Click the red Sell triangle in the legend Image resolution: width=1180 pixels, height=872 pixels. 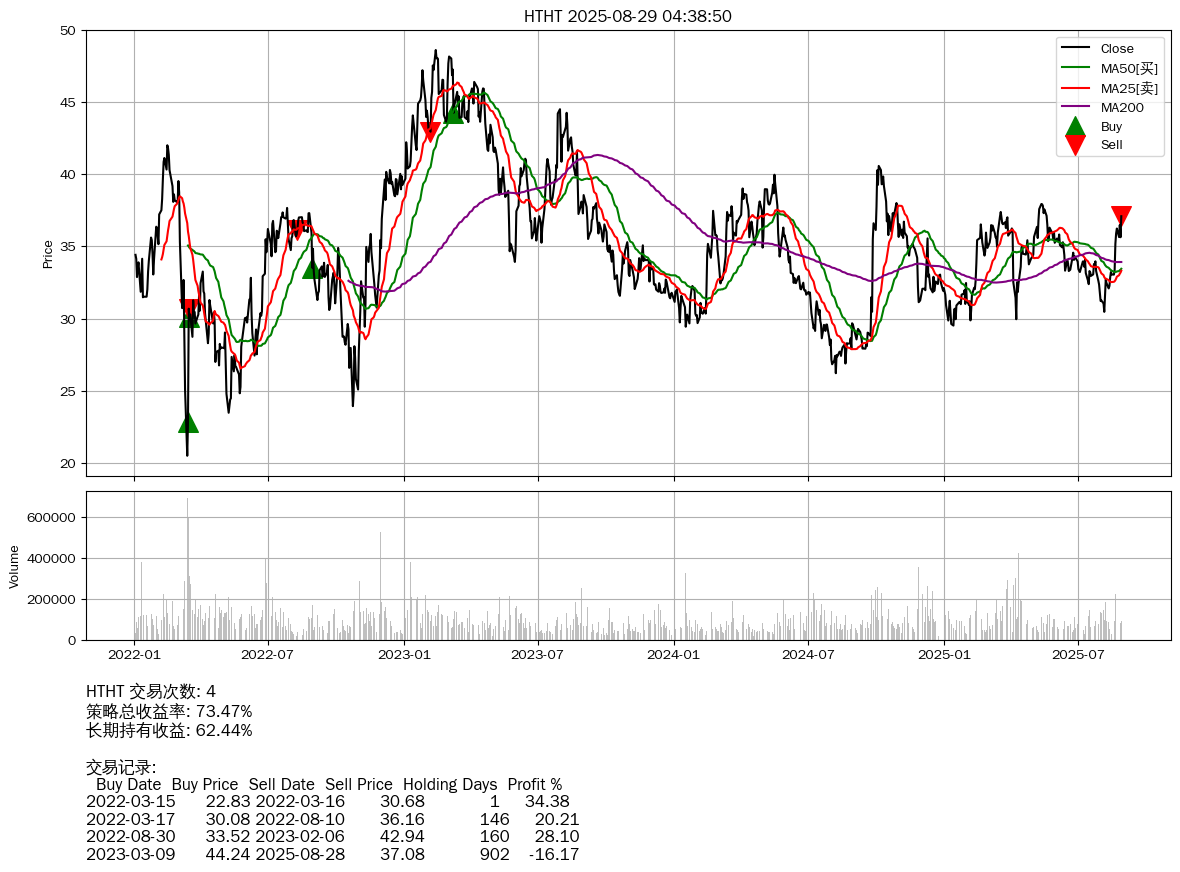click(x=1075, y=145)
